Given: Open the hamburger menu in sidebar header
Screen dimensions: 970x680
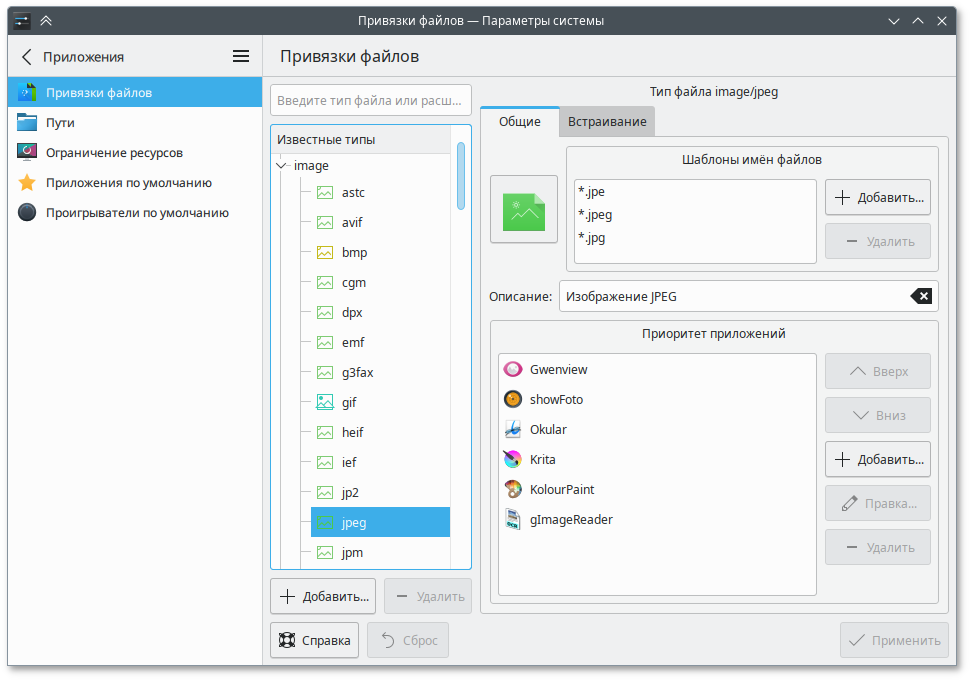Looking at the screenshot, I should point(241,57).
